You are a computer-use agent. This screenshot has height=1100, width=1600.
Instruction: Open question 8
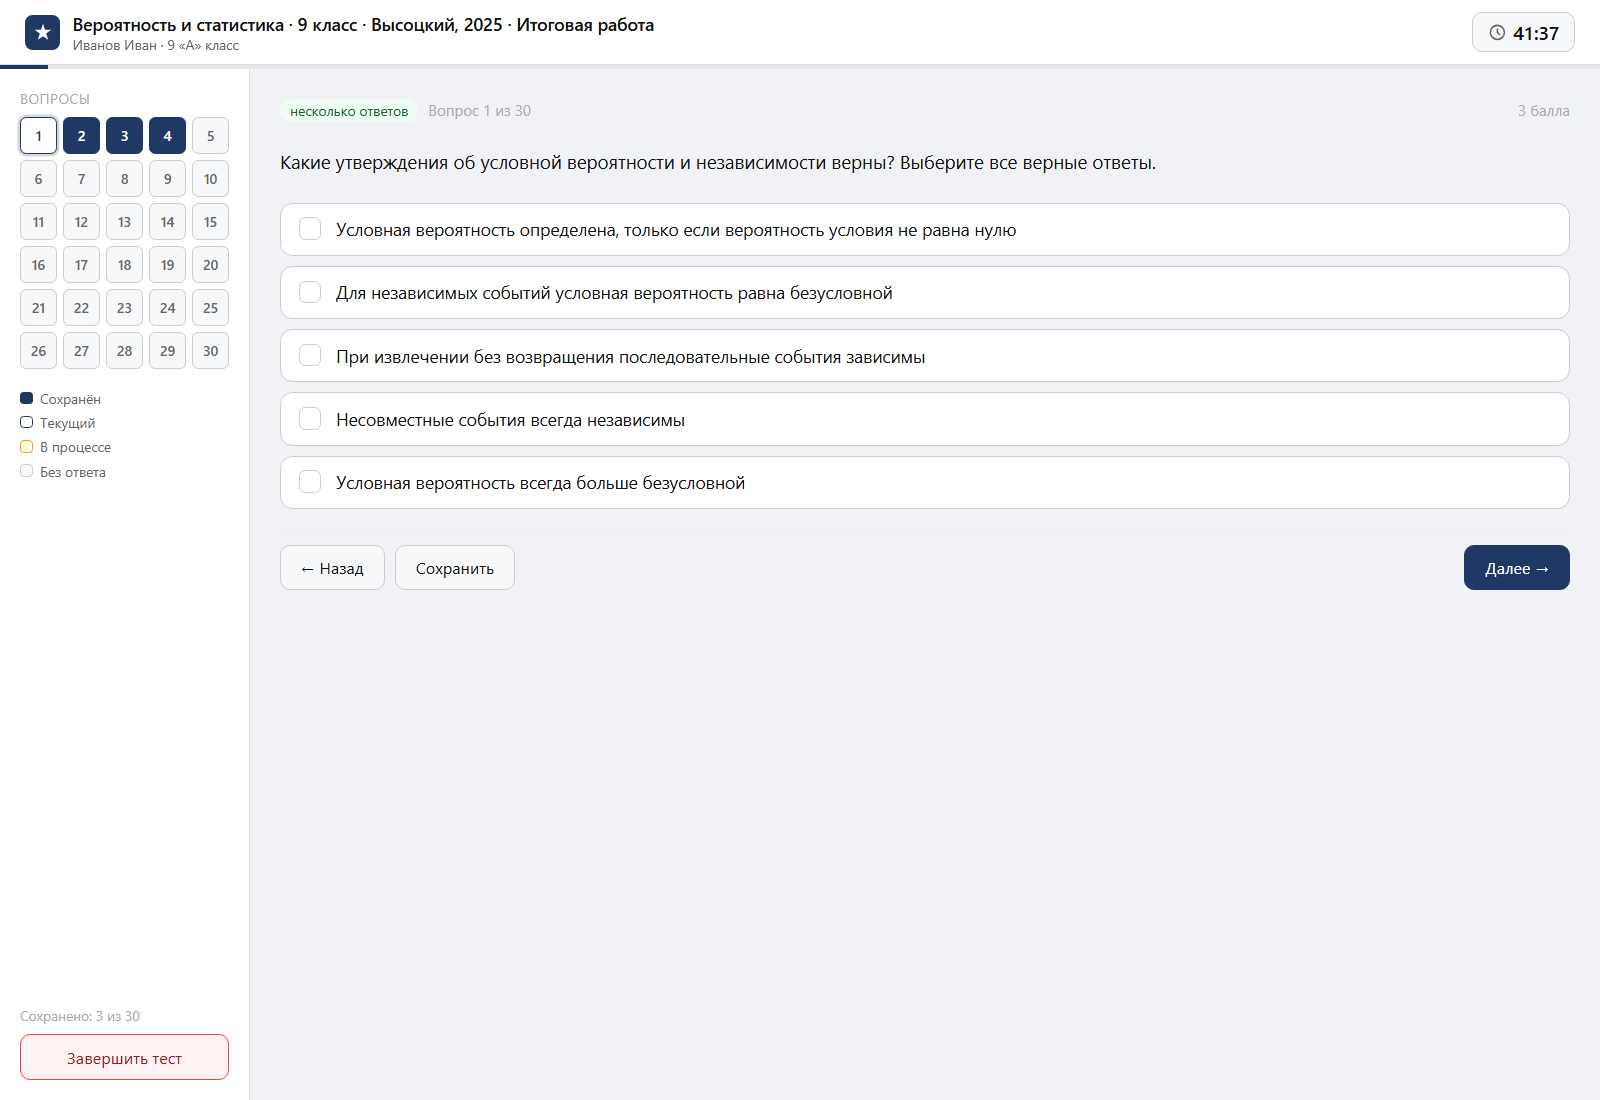point(124,179)
